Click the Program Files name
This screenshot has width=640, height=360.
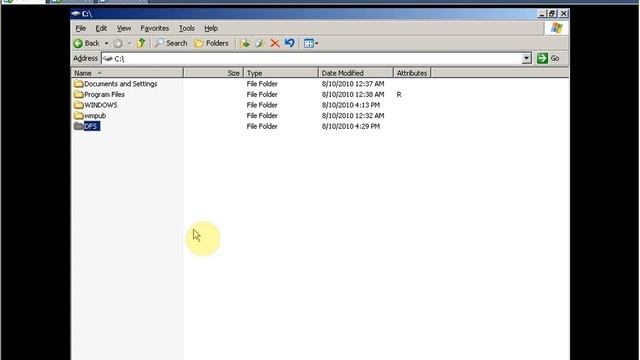point(104,94)
